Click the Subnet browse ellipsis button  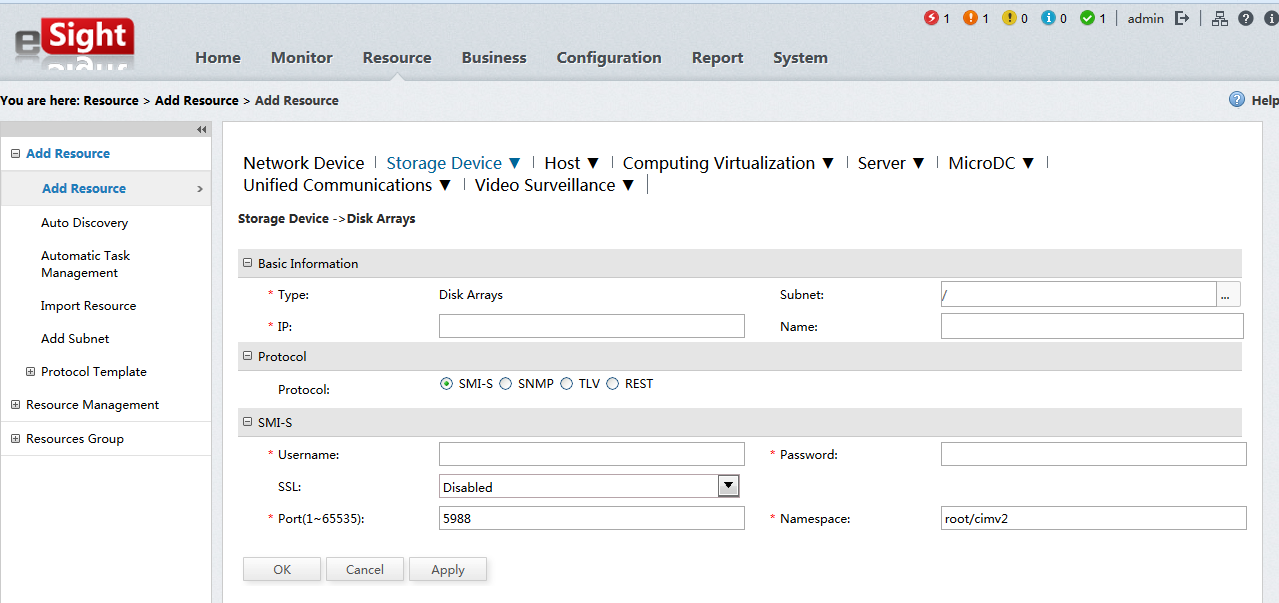click(1228, 294)
